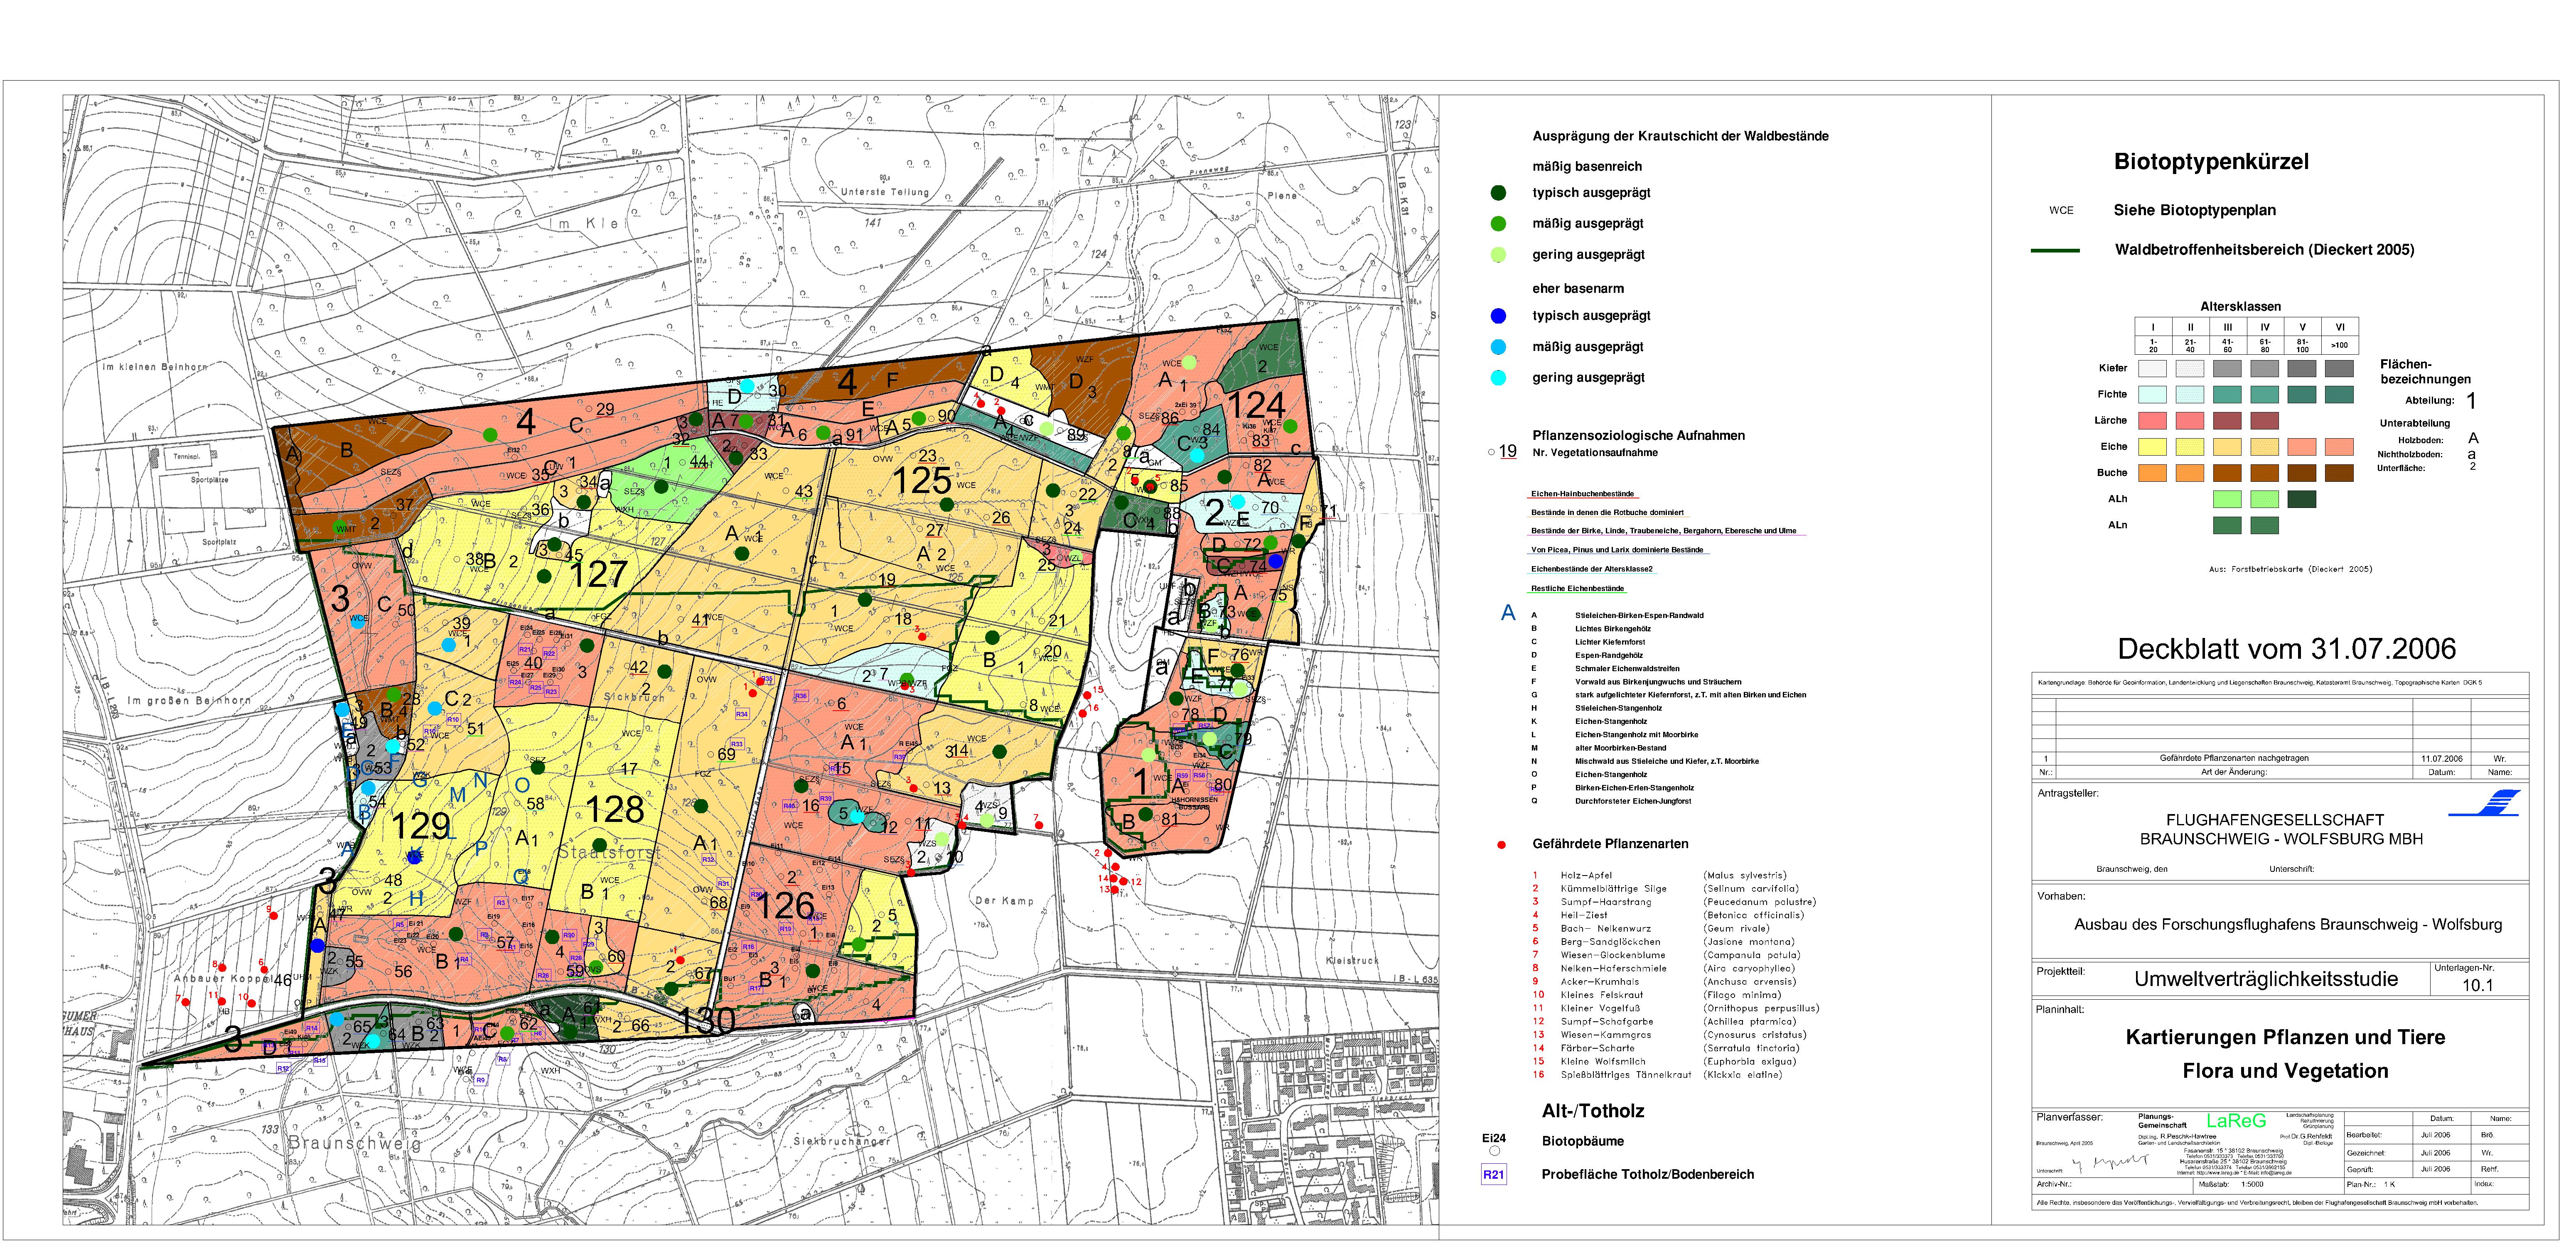
Task: Click sky-blue dot for basenarm 'mäßig ausgeprägt'
Action: click(1498, 347)
